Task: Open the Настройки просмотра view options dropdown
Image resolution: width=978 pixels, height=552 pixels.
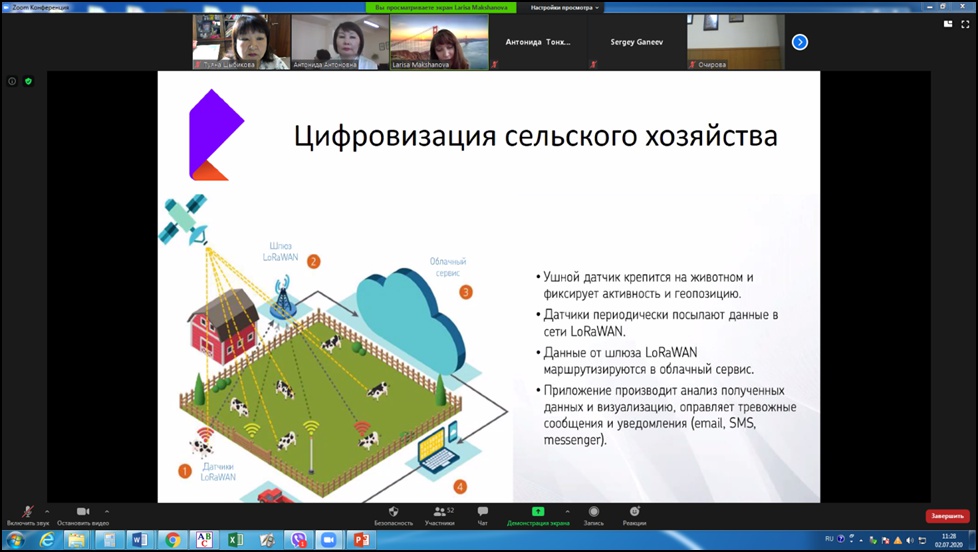Action: pyautogui.click(x=565, y=7)
